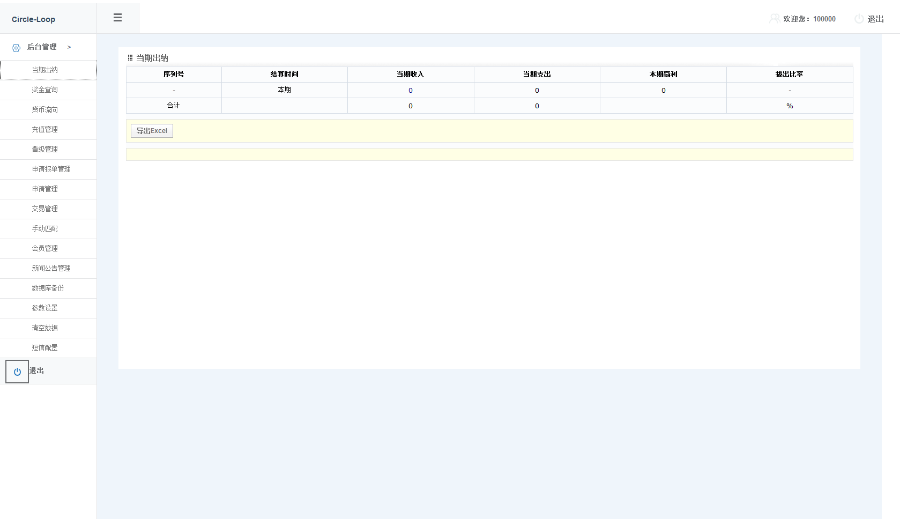Collapse the 后台管理 chevron arrow
The width and height of the screenshot is (900, 519).
tap(69, 47)
